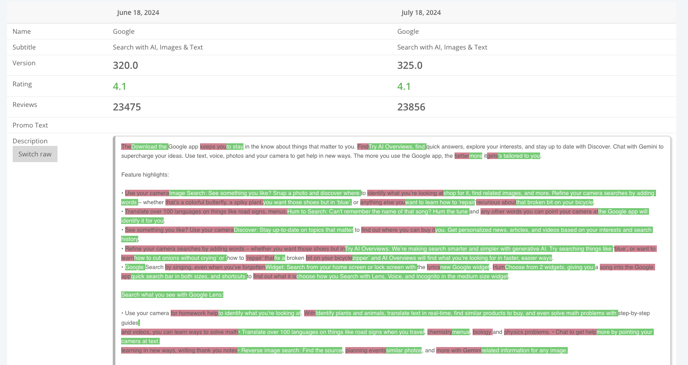This screenshot has width=688, height=365.
Task: Click the Description row label
Action: point(30,141)
